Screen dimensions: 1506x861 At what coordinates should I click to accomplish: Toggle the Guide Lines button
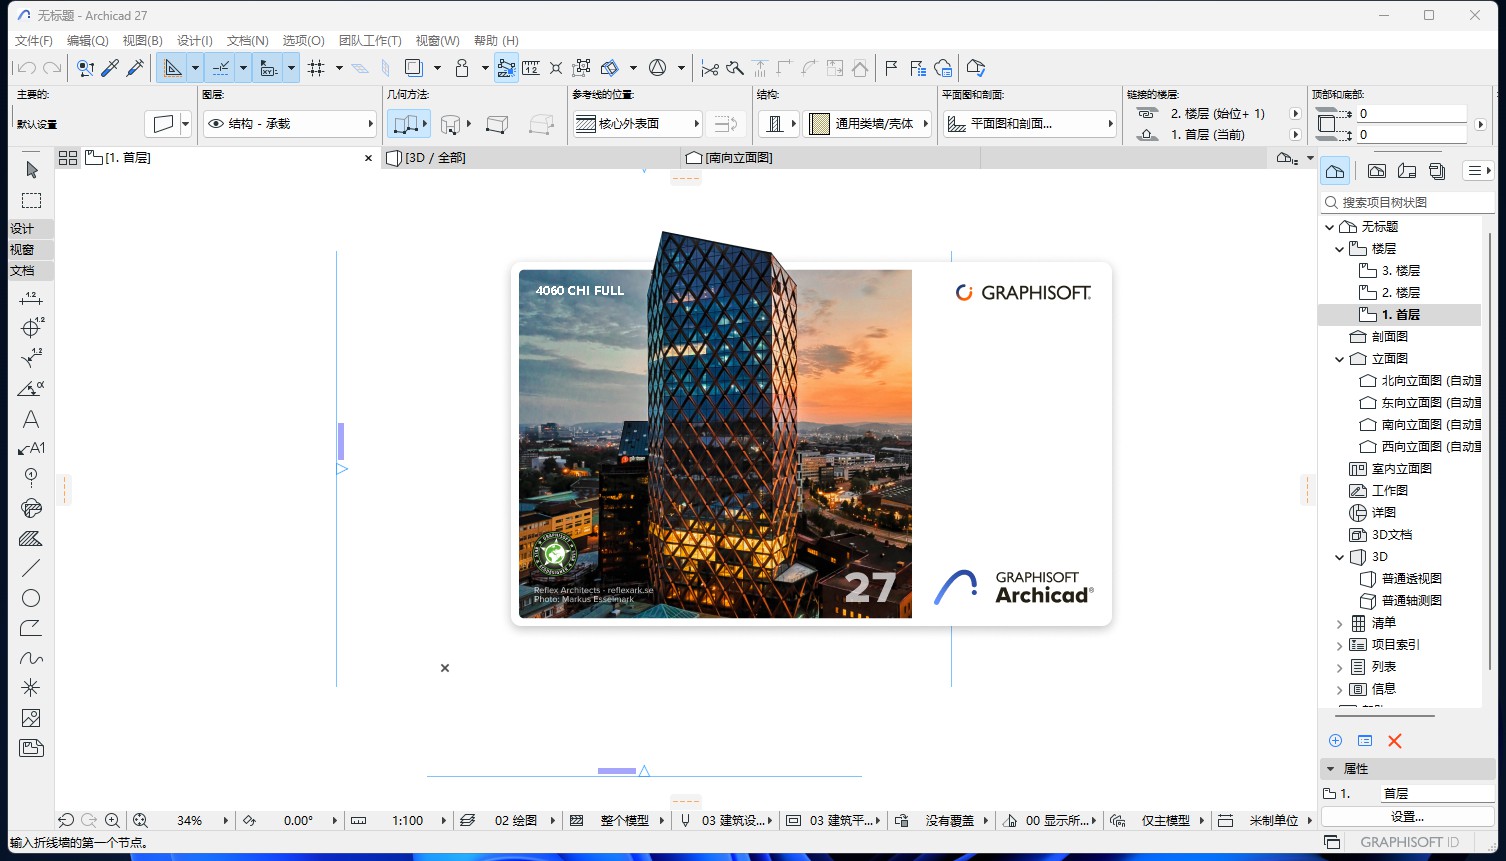click(x=173, y=68)
